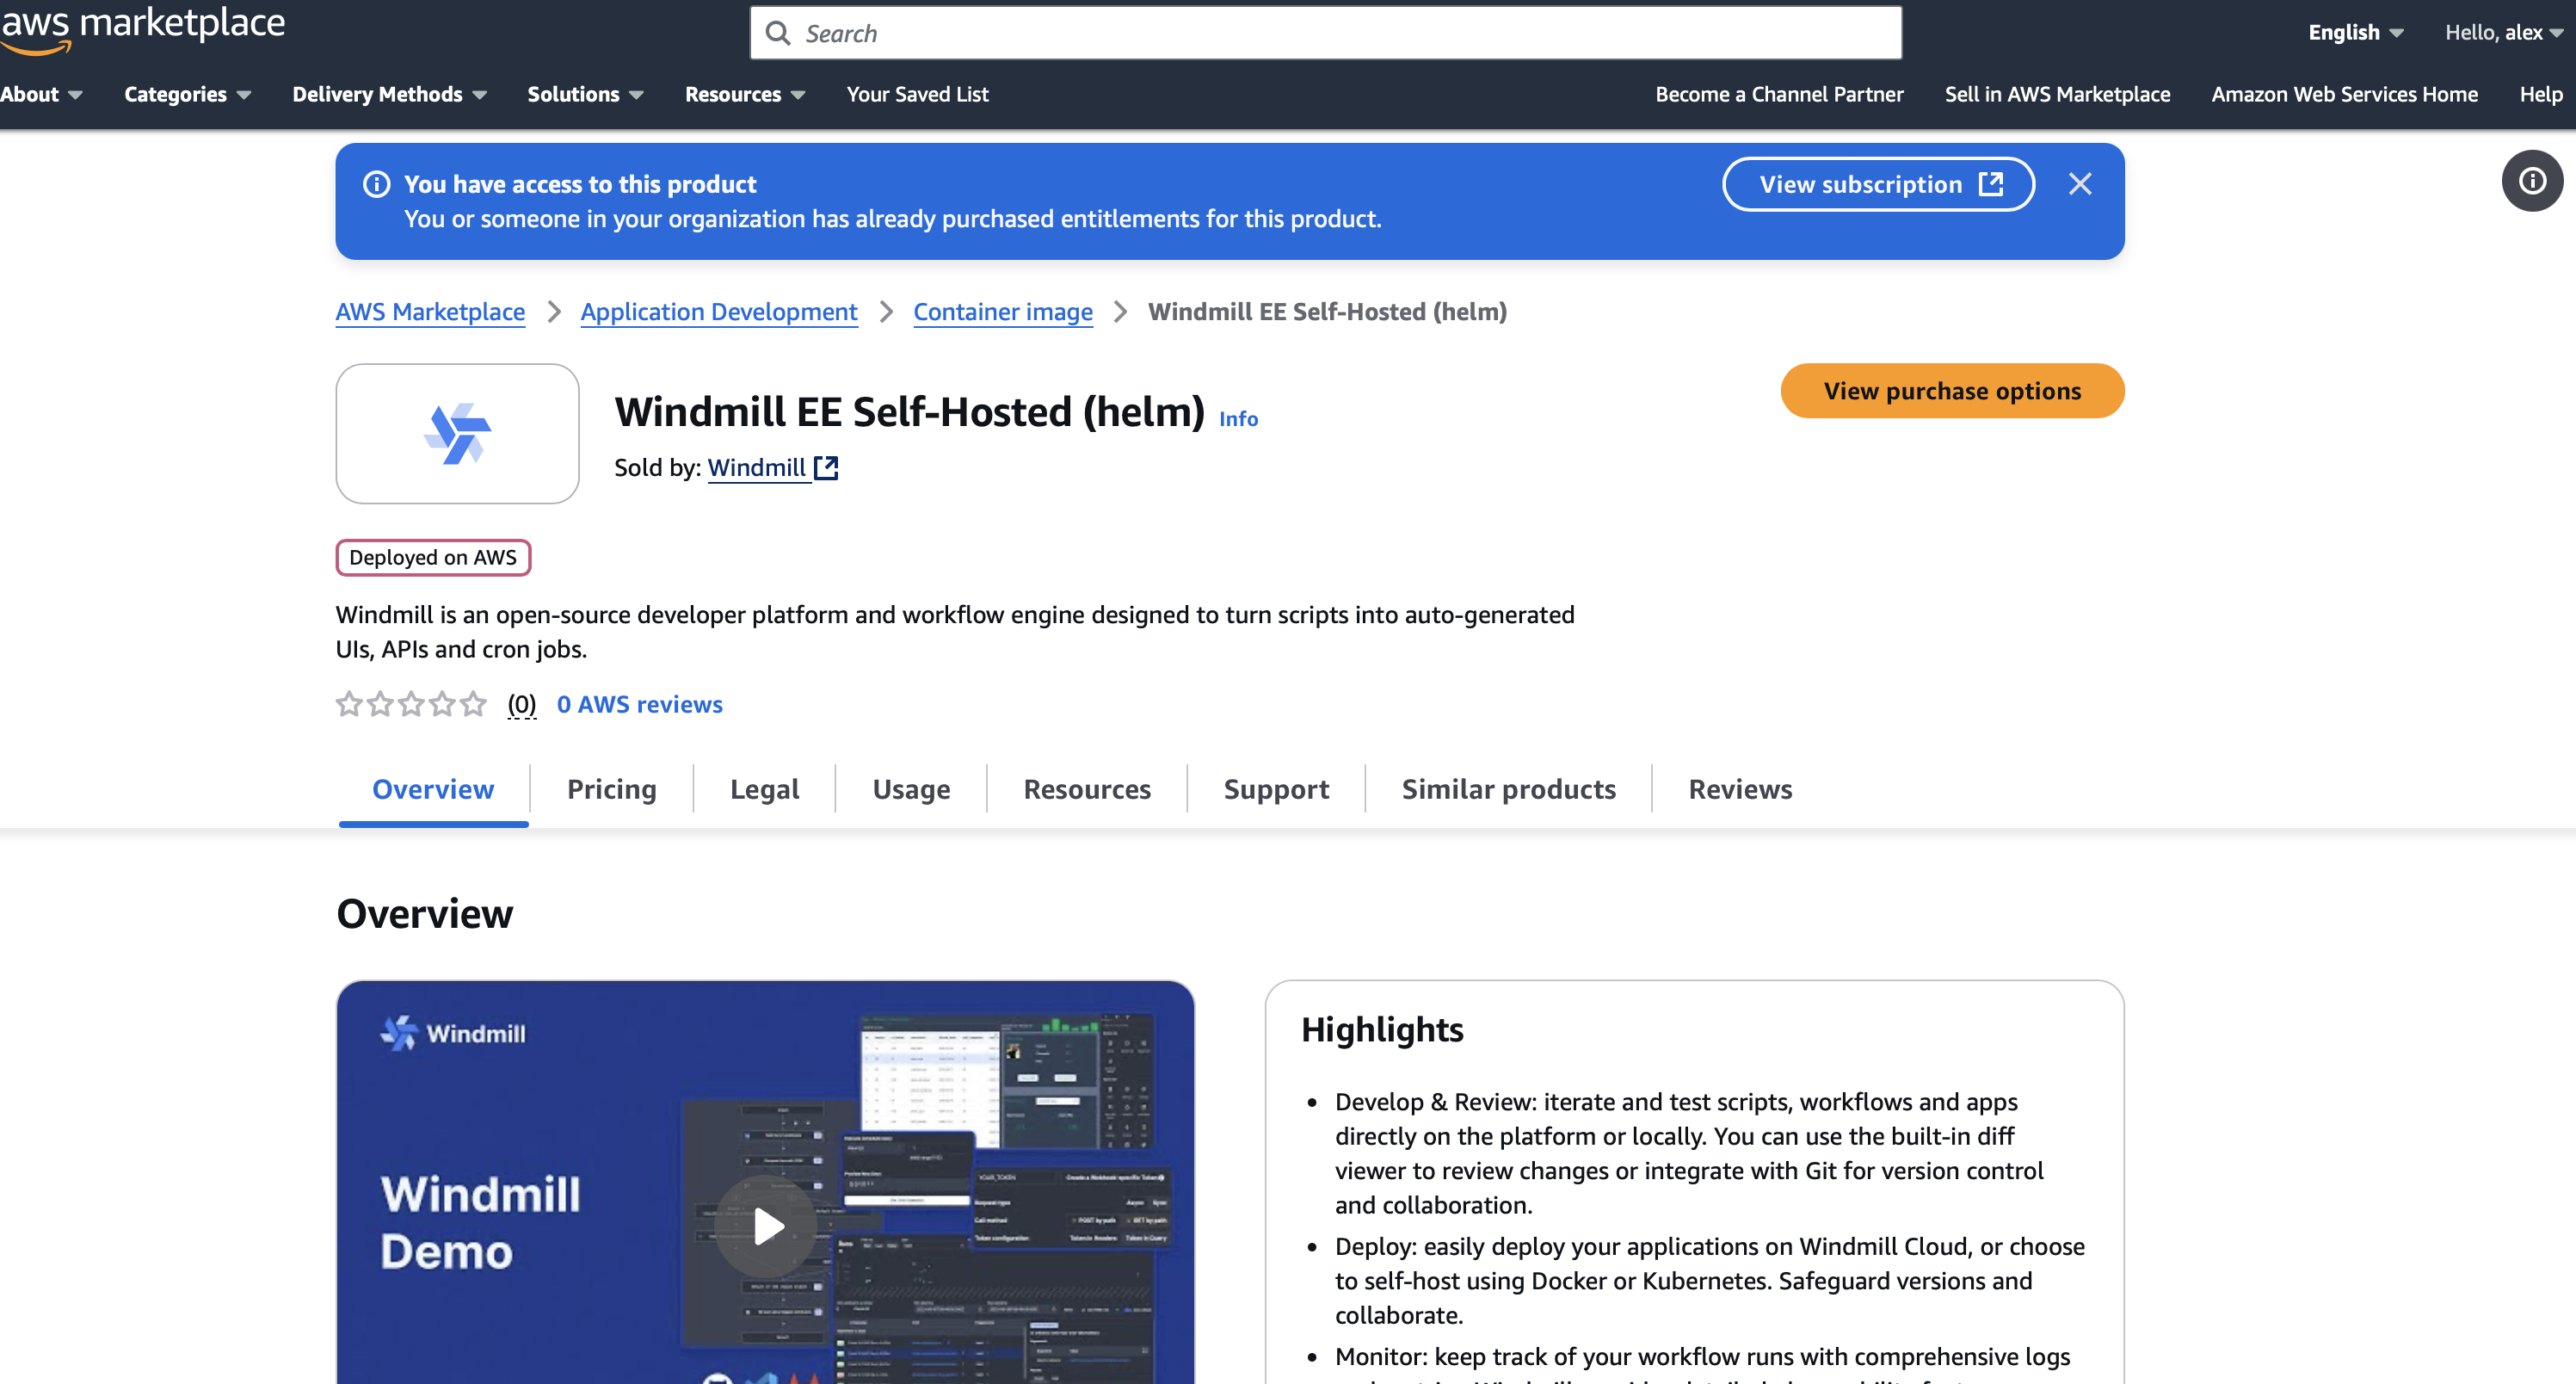The width and height of the screenshot is (2576, 1384).
Task: Click inside the Search input field
Action: [x=1100, y=33]
